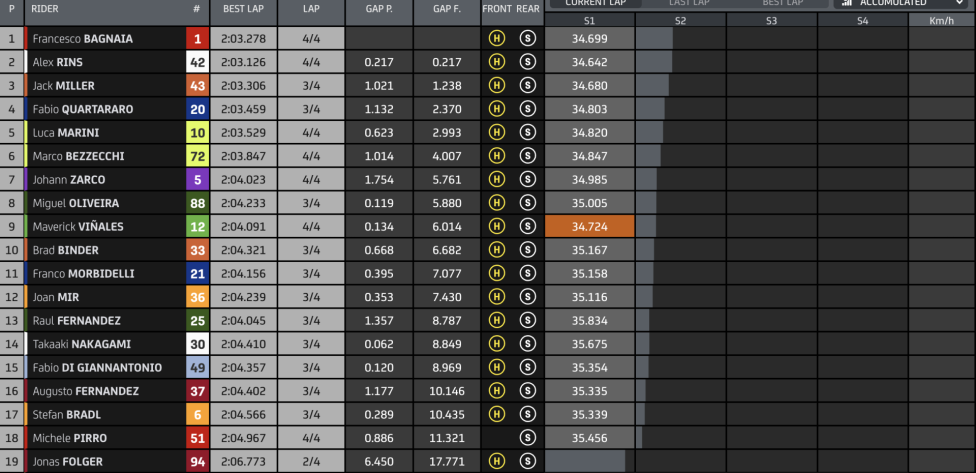Click Pirro's best lap 2:04.967
The width and height of the screenshot is (976, 473).
click(x=243, y=438)
